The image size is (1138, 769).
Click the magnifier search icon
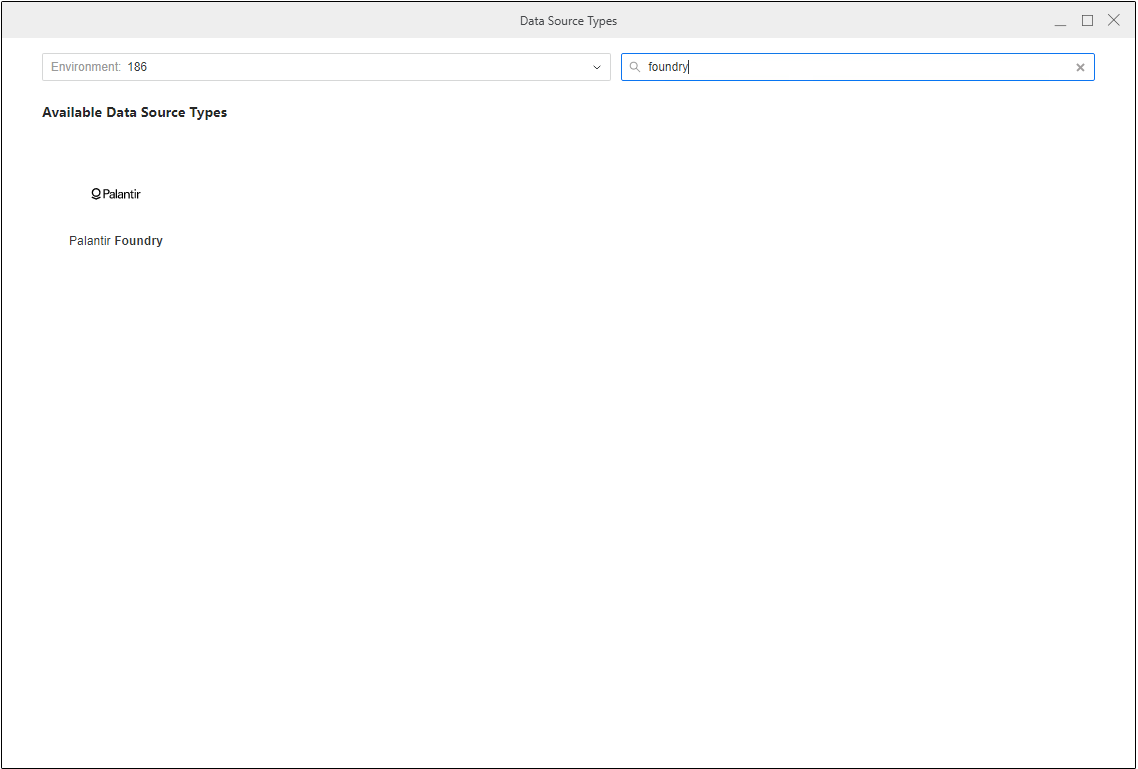point(634,67)
